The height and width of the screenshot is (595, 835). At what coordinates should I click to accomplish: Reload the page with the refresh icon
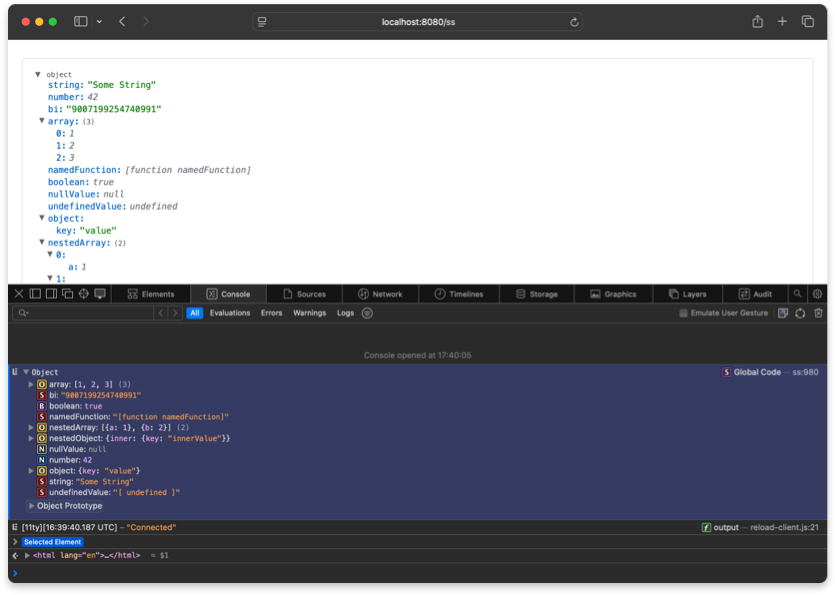574,22
